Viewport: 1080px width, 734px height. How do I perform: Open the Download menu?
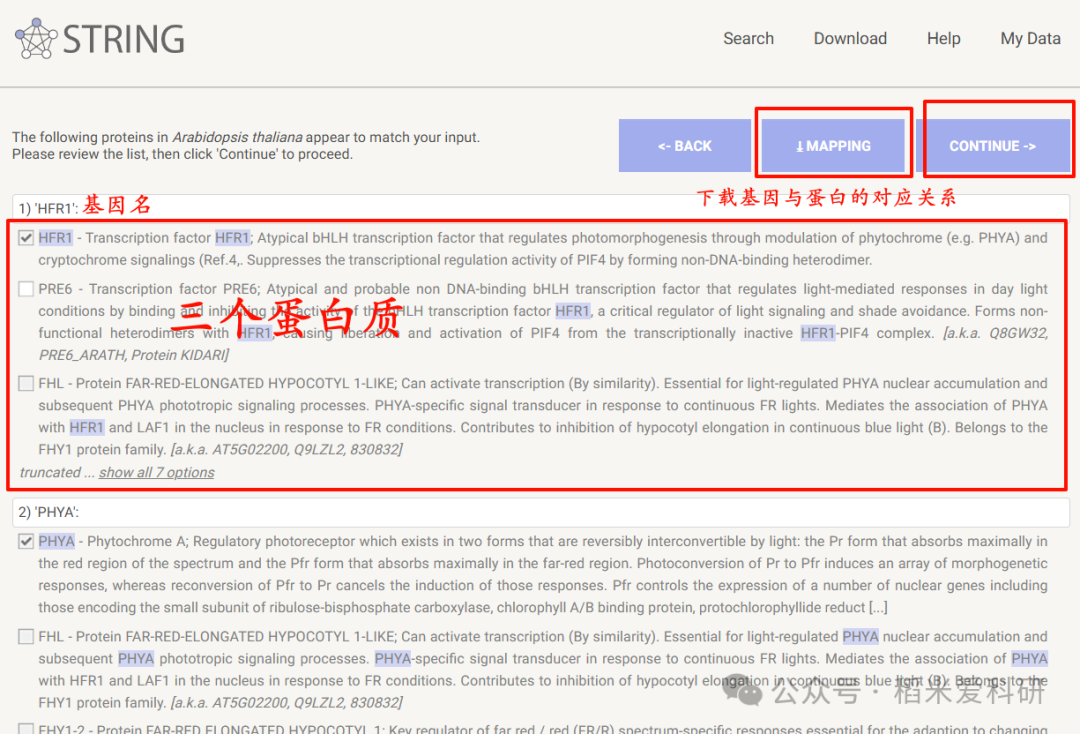tap(850, 39)
